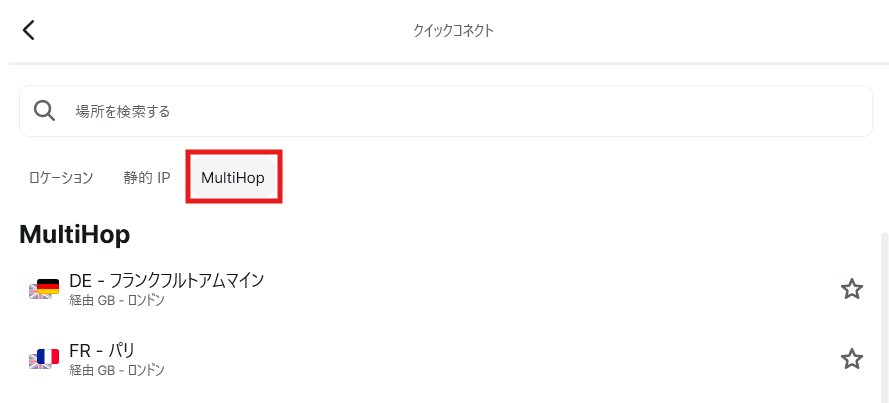
Task: Select the MultiHop tab
Action: (x=233, y=178)
